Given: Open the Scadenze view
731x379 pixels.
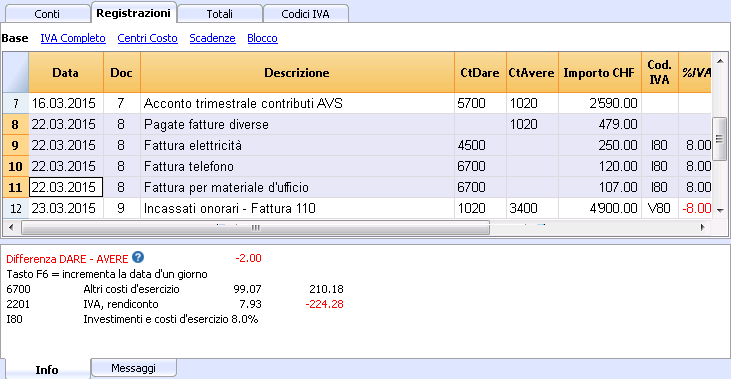Looking at the screenshot, I should (212, 38).
